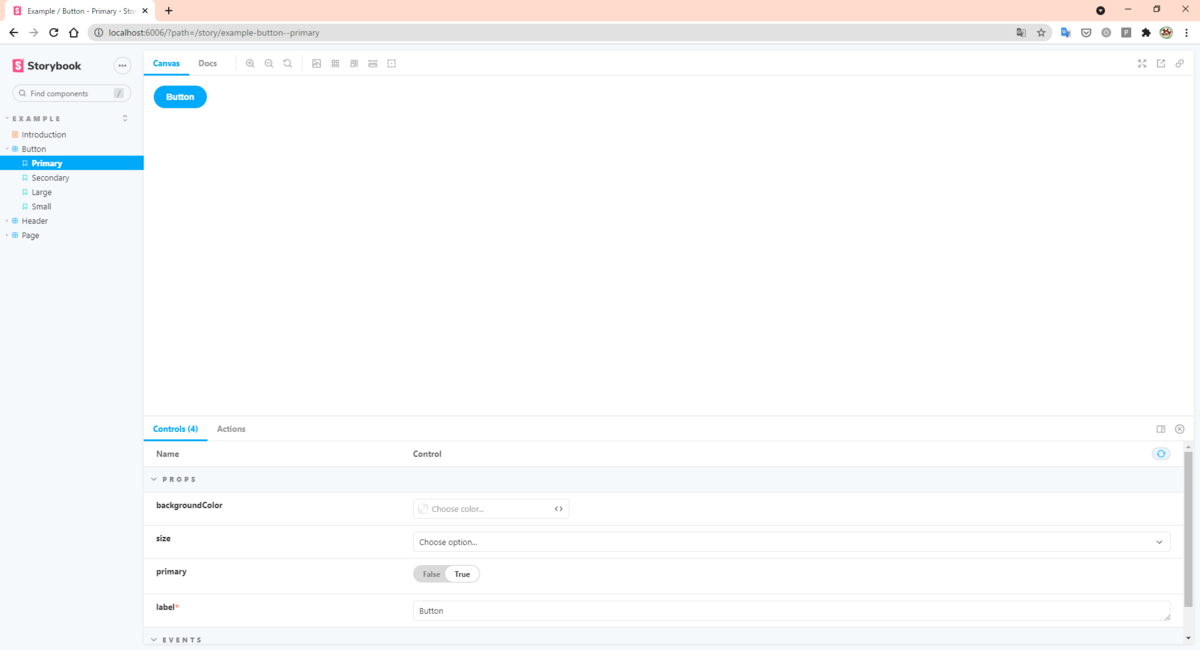This screenshot has width=1200, height=650.
Task: Copy canvas link icon
Action: click(1180, 63)
